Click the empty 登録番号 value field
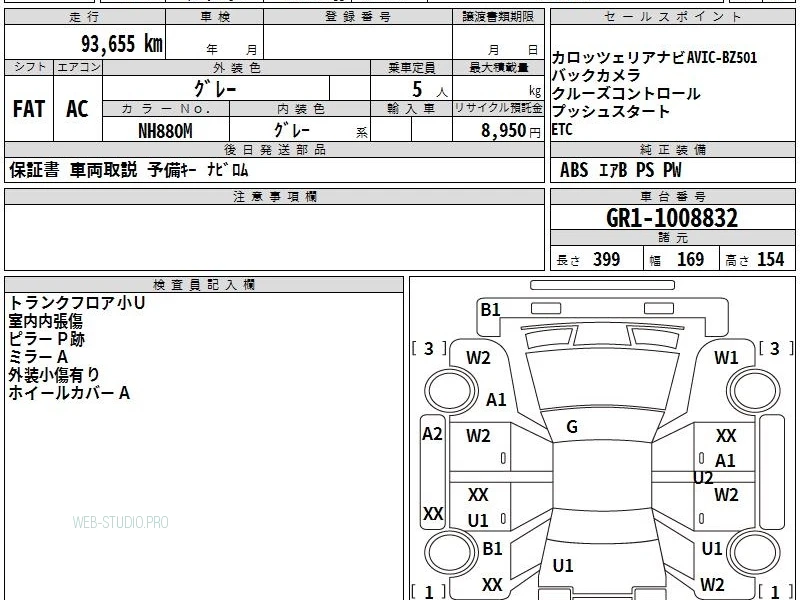800x600 pixels. point(358,42)
